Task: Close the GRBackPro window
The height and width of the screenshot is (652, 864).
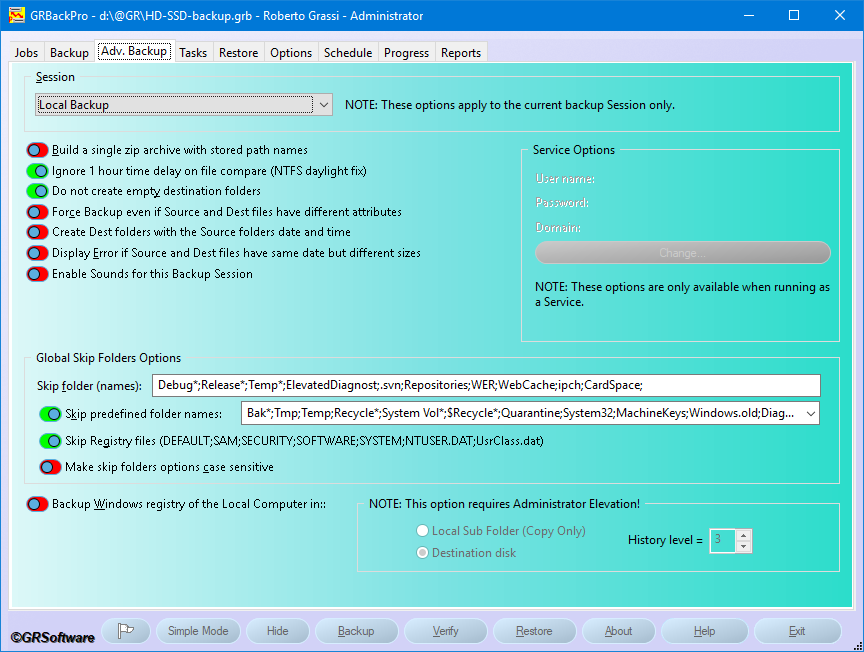Action: [x=839, y=15]
